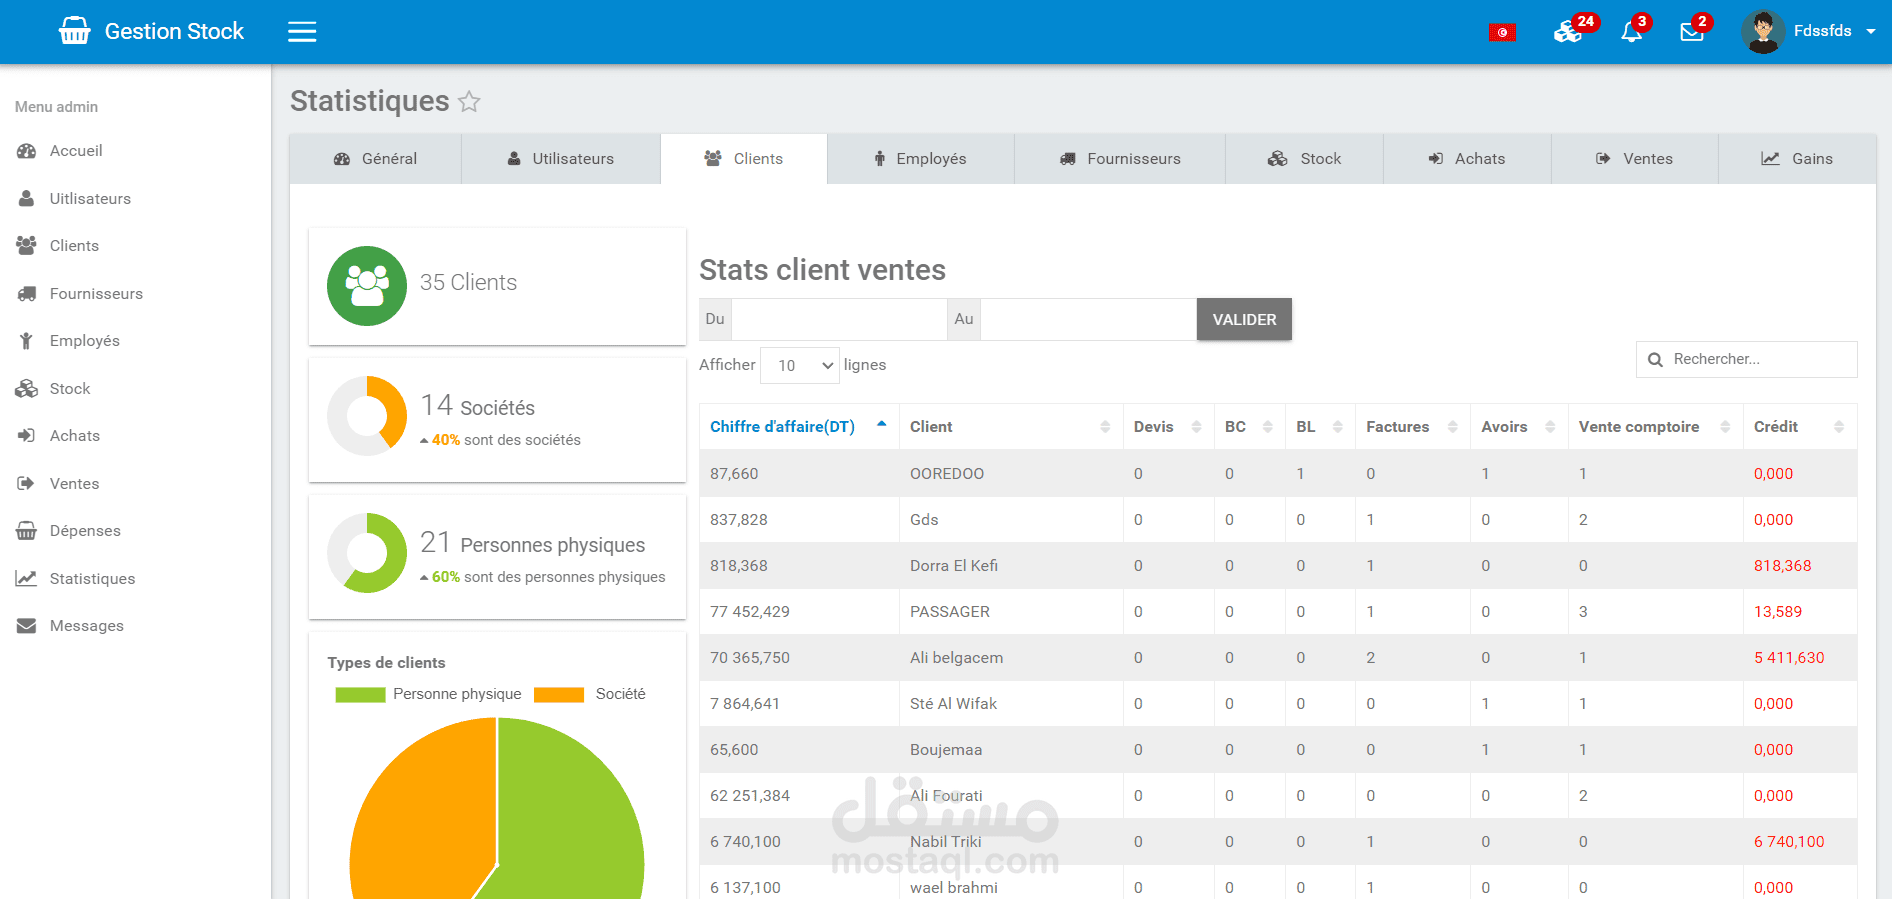1892x899 pixels.
Task: Click the Achats sidebar icon
Action: (26, 436)
